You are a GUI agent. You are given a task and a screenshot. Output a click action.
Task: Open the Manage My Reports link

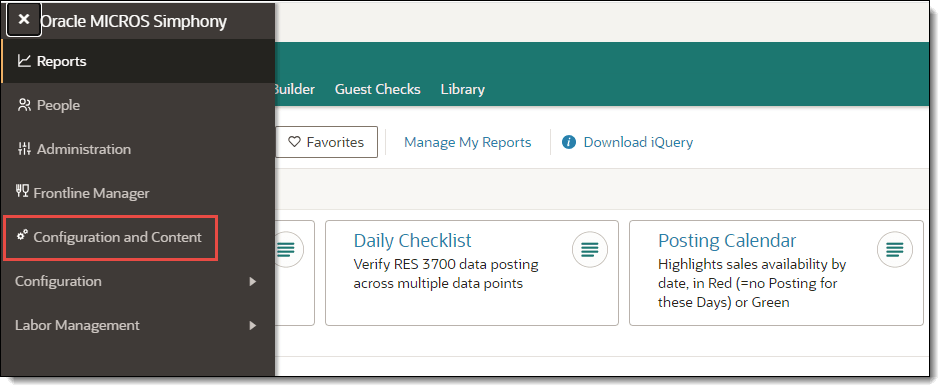tap(468, 142)
